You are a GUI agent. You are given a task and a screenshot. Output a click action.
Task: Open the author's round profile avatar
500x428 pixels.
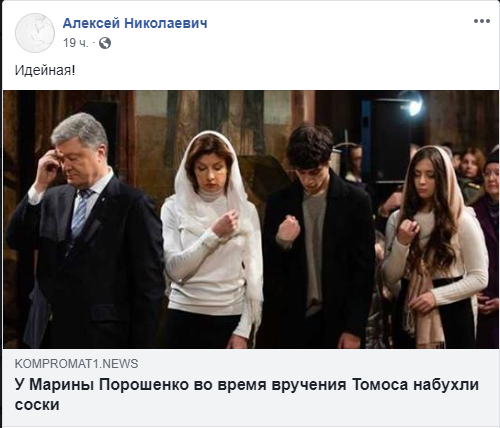(35, 33)
